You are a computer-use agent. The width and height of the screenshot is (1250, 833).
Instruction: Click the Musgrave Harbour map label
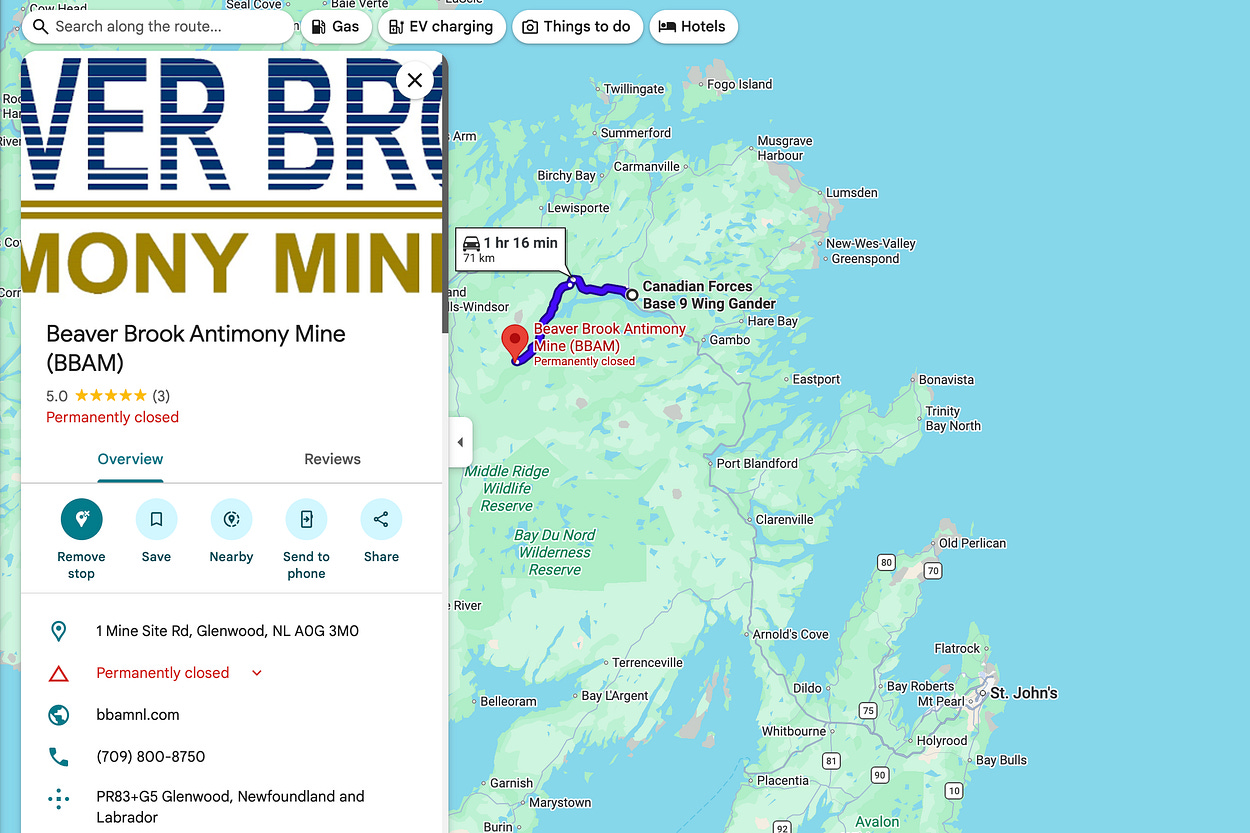pos(785,148)
